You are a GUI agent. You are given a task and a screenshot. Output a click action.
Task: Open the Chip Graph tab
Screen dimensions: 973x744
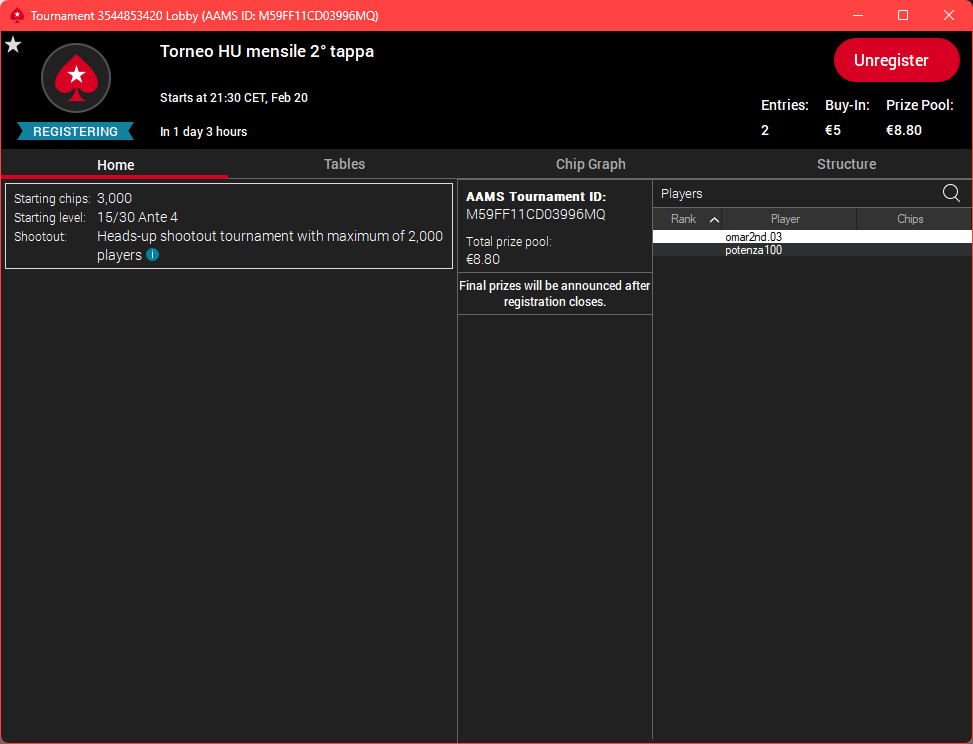(x=590, y=164)
